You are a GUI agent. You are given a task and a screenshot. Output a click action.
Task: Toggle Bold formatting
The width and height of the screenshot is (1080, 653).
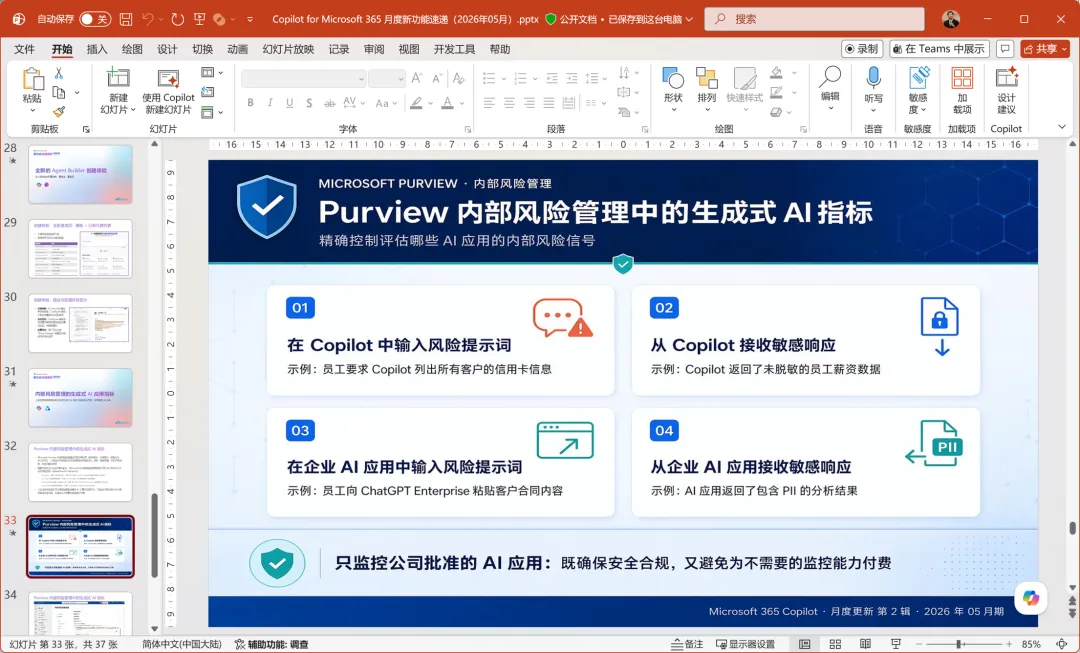250,103
